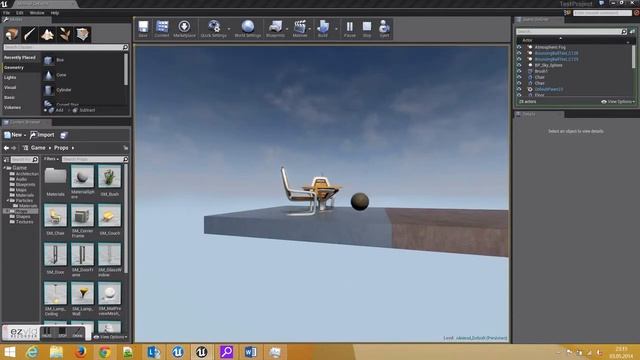Select the Landscape mode mountain icon
Screen dimensions: 640x360
[47, 34]
